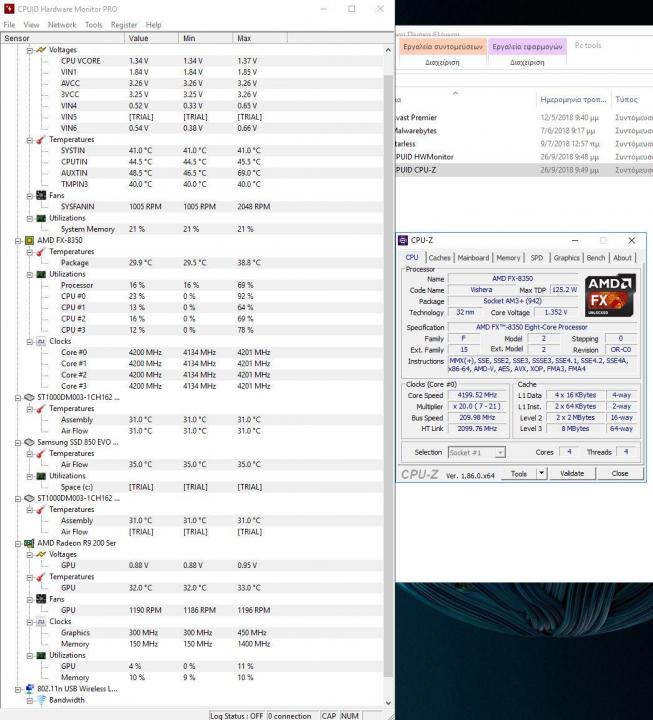Click the Temperatures icon above the SYSTIN row

pyautogui.click(x=41, y=139)
